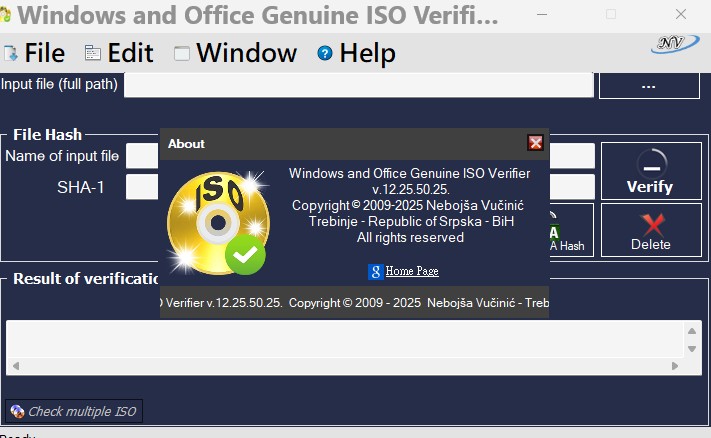
Task: Click the 'All rights reserved' text
Action: point(410,238)
